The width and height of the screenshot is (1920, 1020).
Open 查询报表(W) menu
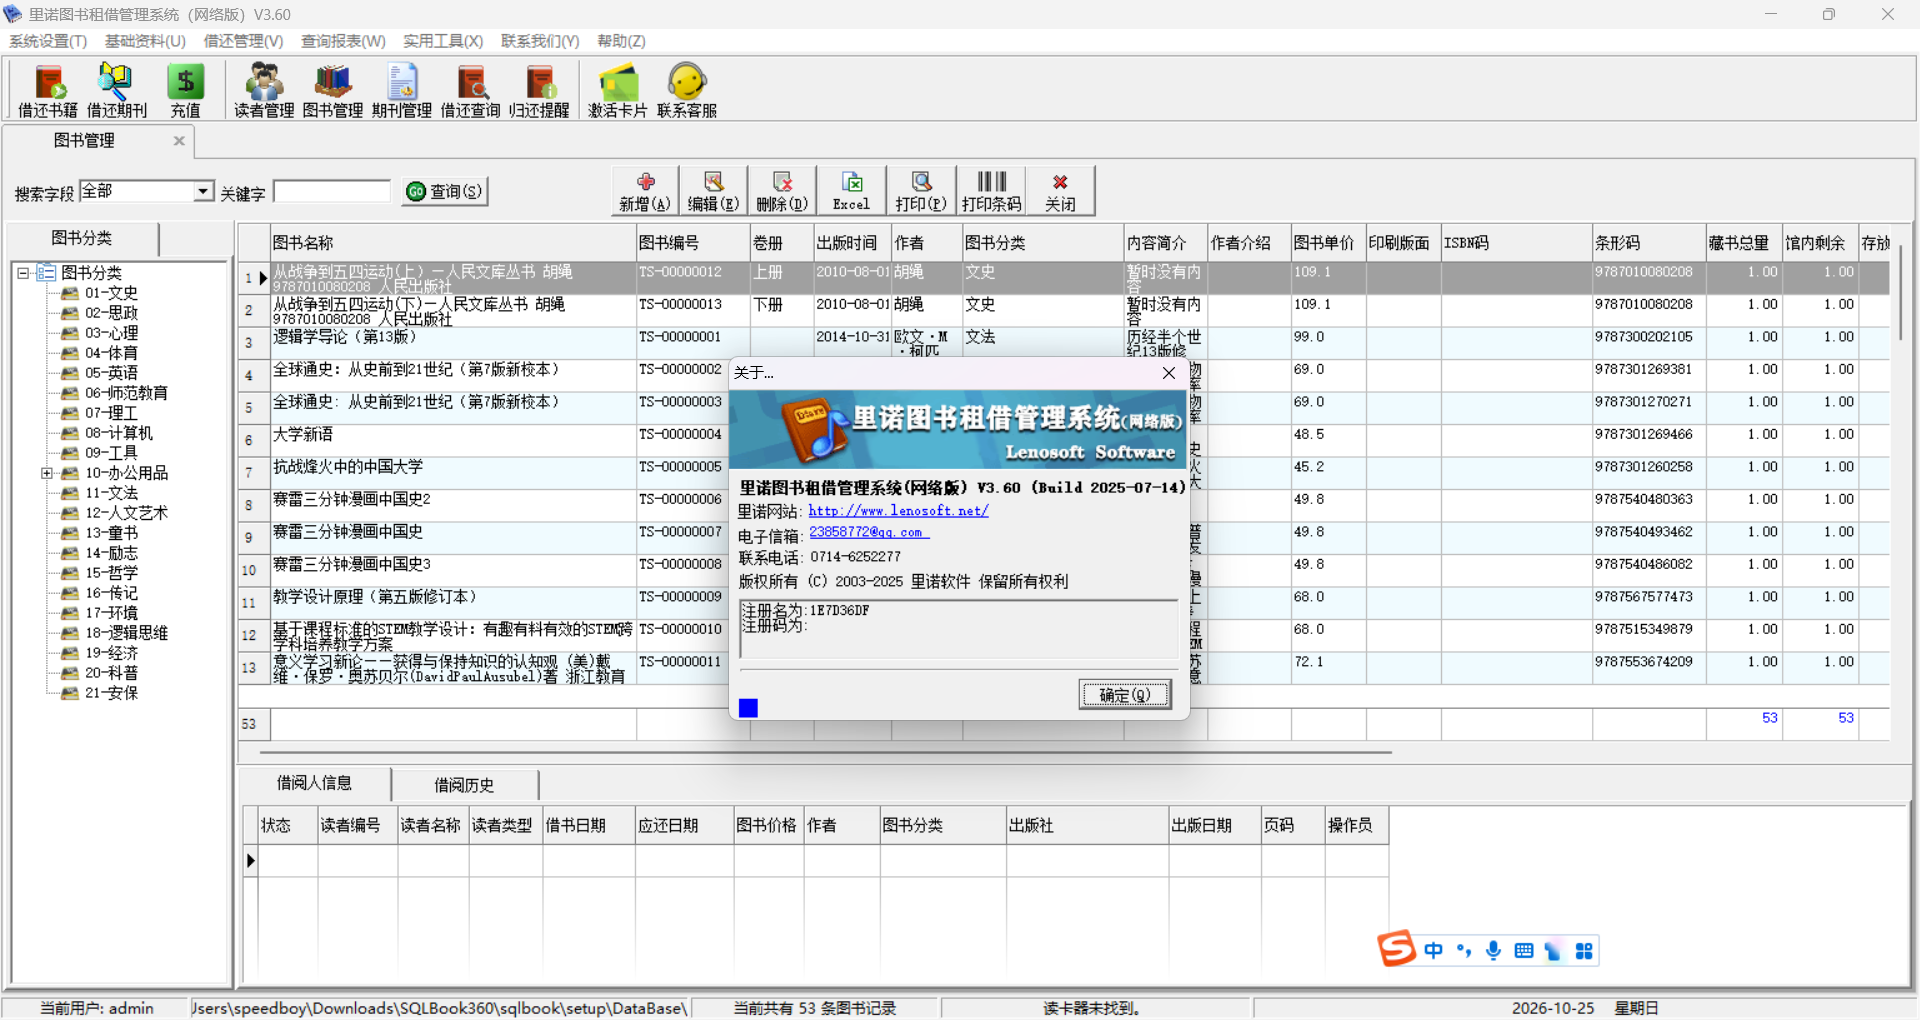click(x=343, y=41)
